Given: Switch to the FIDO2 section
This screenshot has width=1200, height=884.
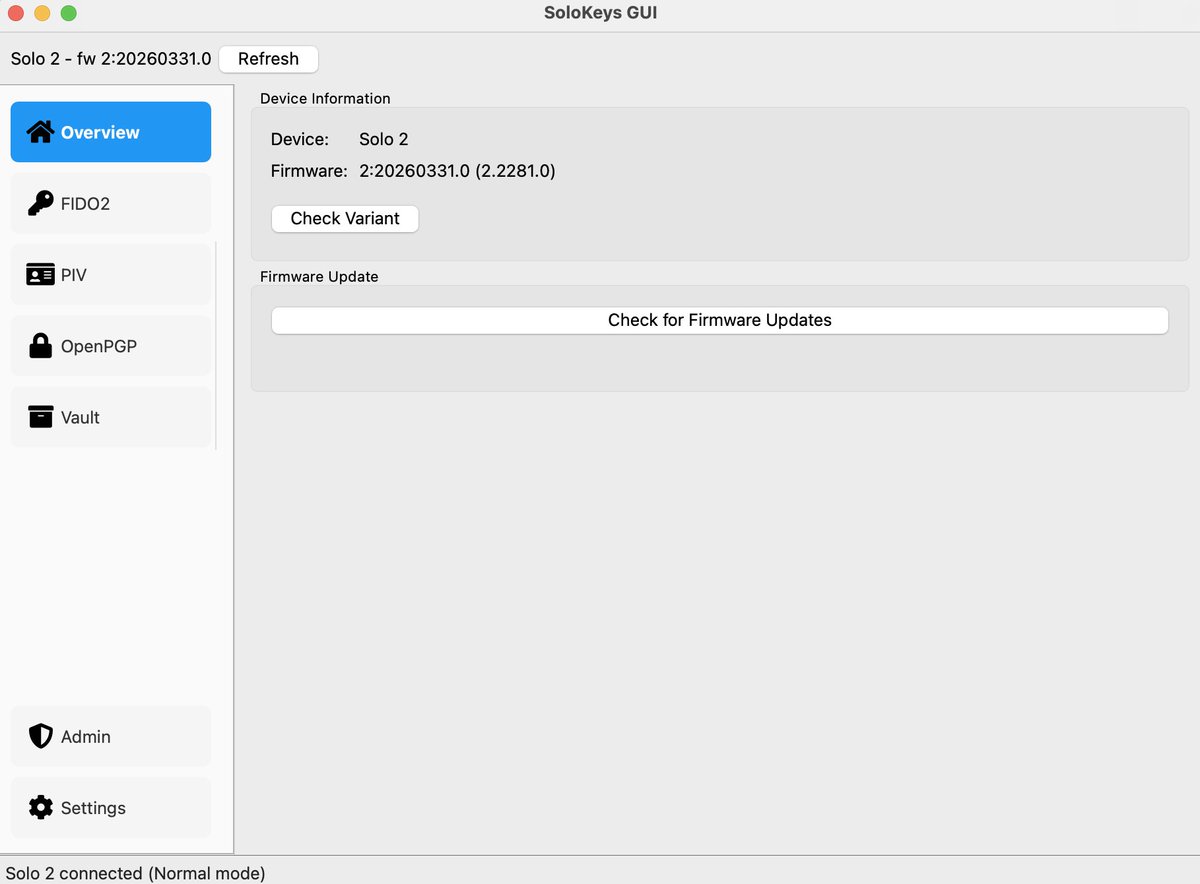Looking at the screenshot, I should coord(111,203).
